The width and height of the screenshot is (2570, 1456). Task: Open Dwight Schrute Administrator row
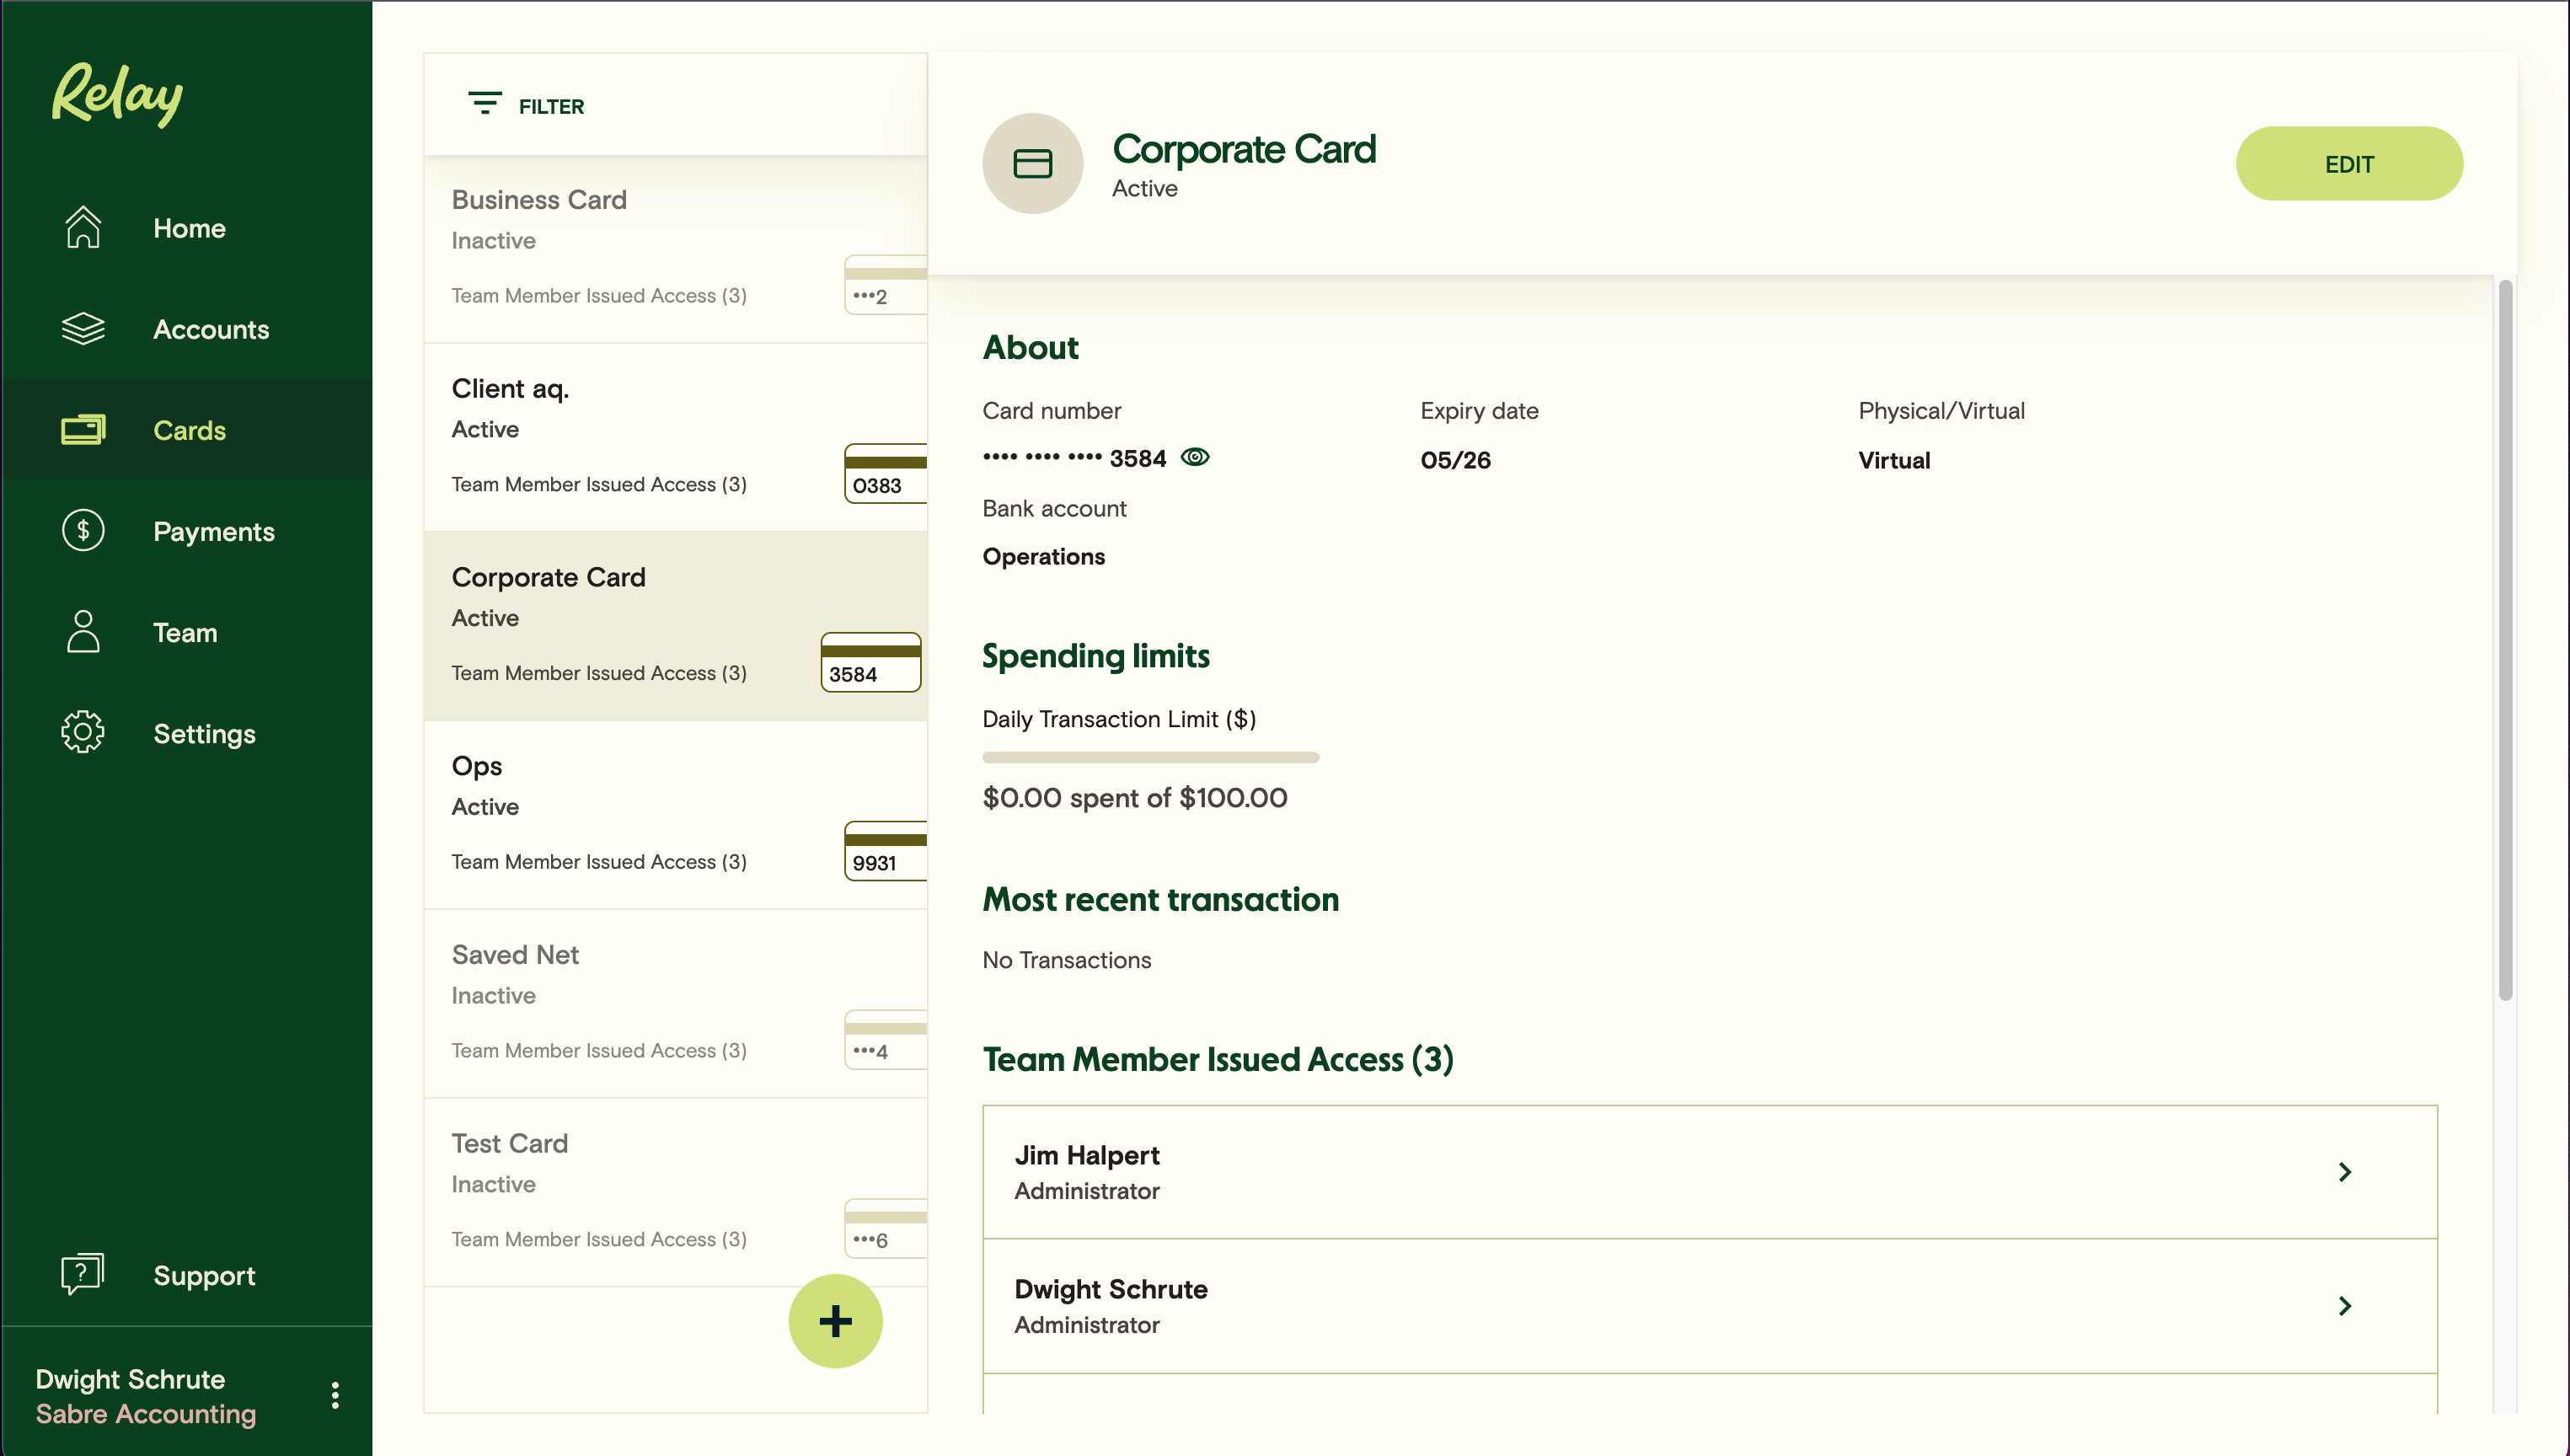pyautogui.click(x=1710, y=1306)
